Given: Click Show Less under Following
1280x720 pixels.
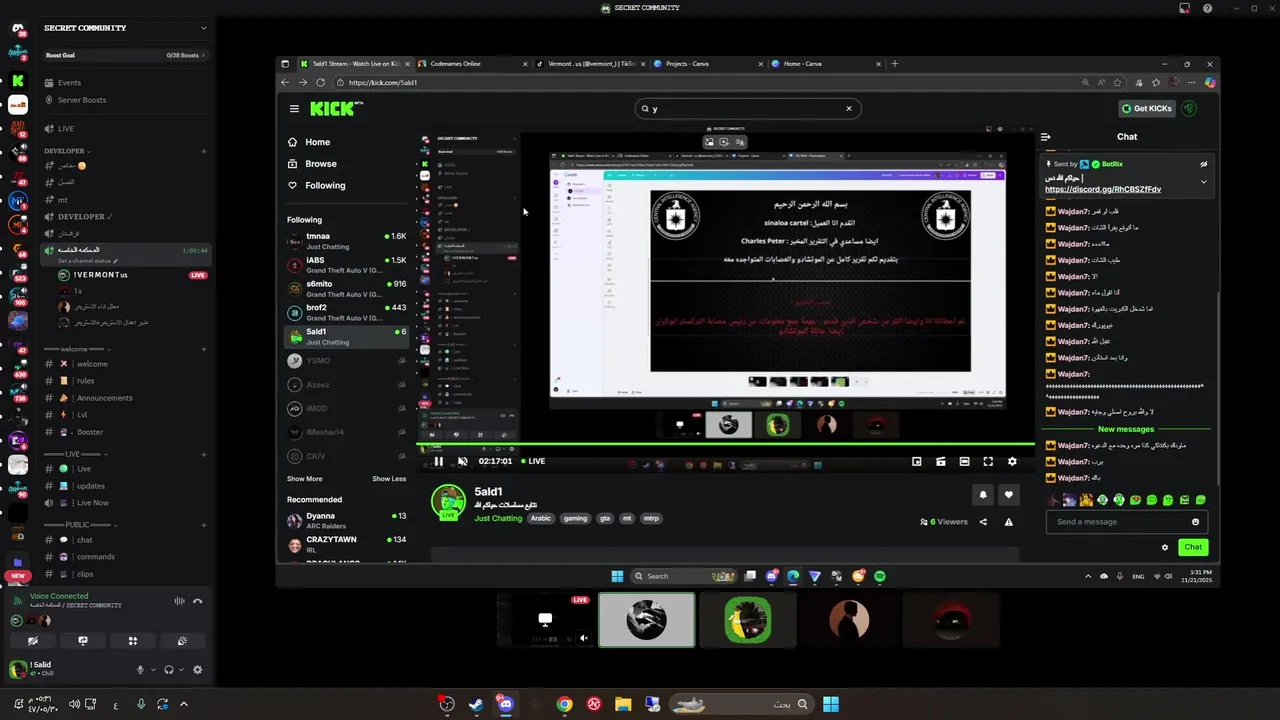Looking at the screenshot, I should (x=389, y=479).
